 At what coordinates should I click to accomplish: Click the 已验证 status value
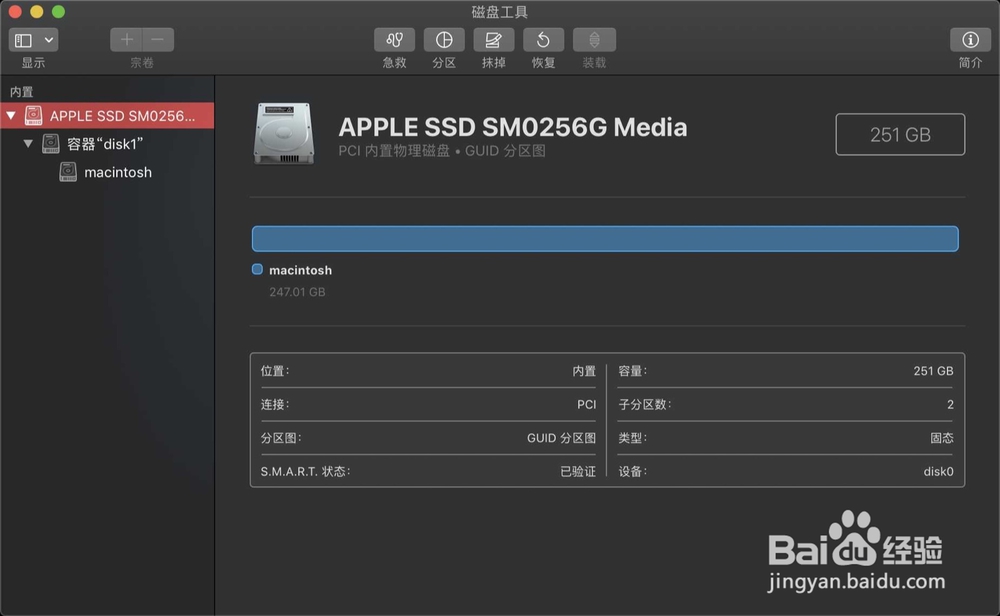[578, 471]
